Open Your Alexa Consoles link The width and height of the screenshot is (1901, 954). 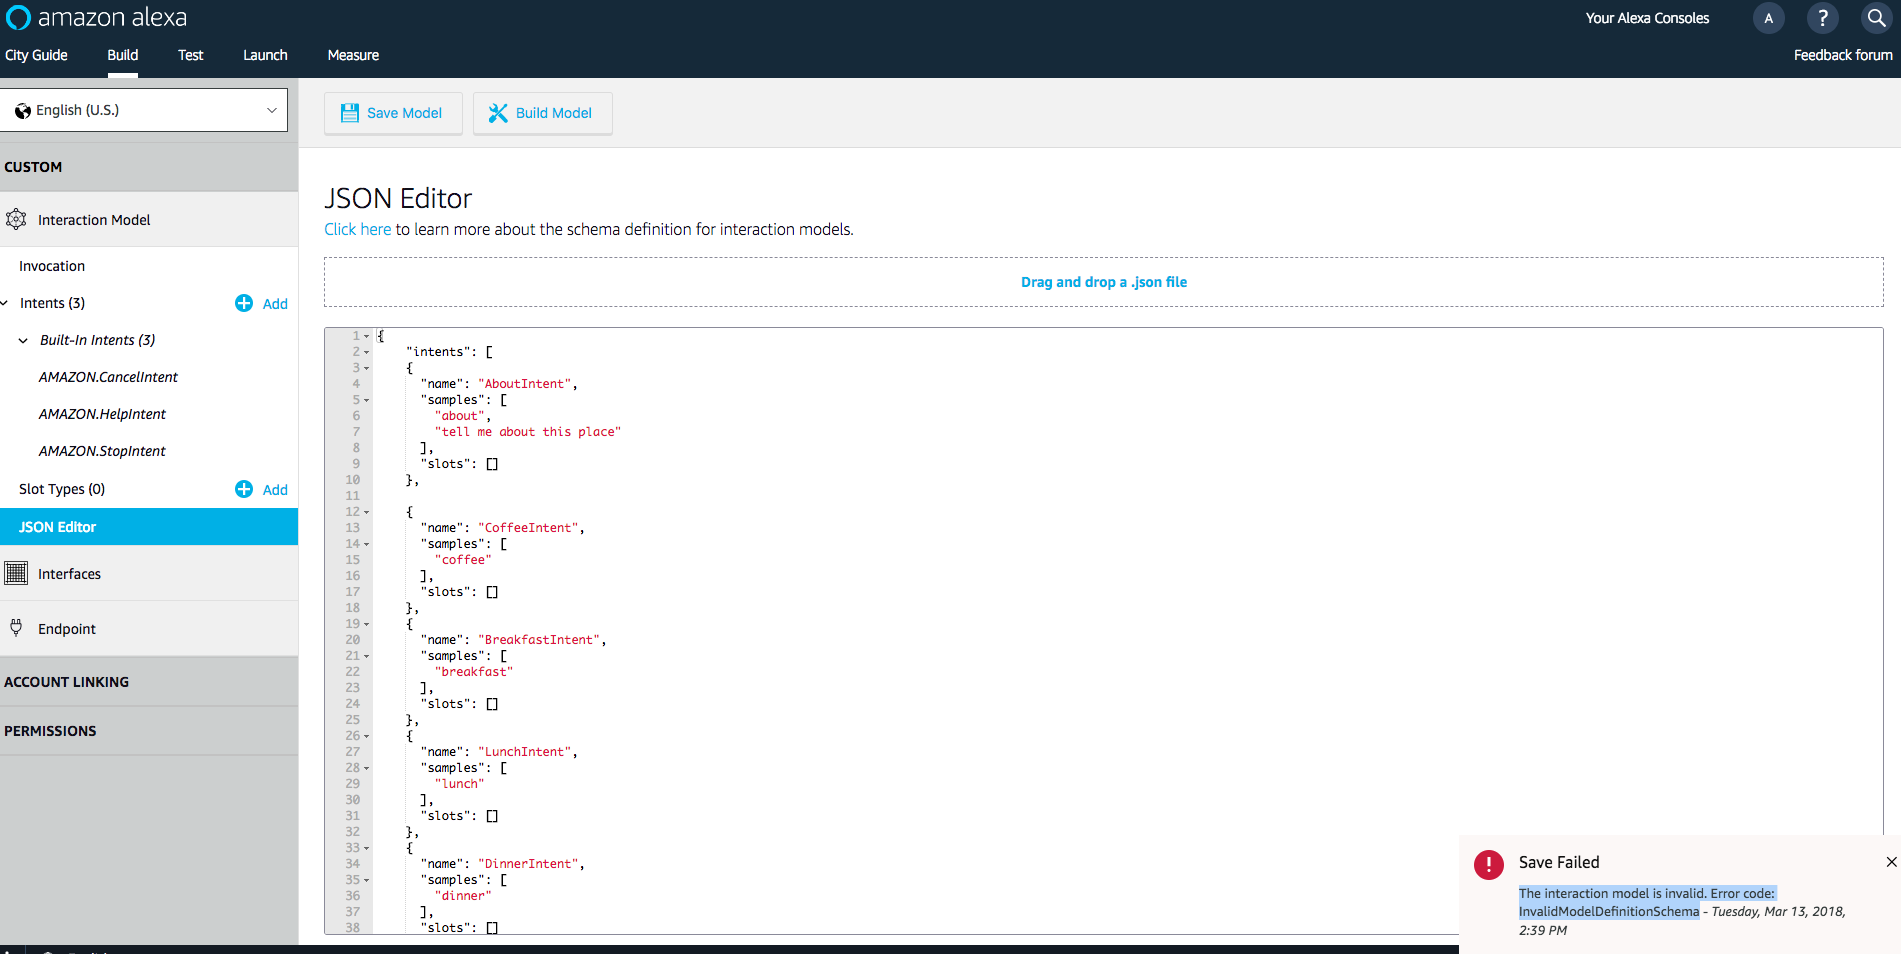pyautogui.click(x=1647, y=18)
